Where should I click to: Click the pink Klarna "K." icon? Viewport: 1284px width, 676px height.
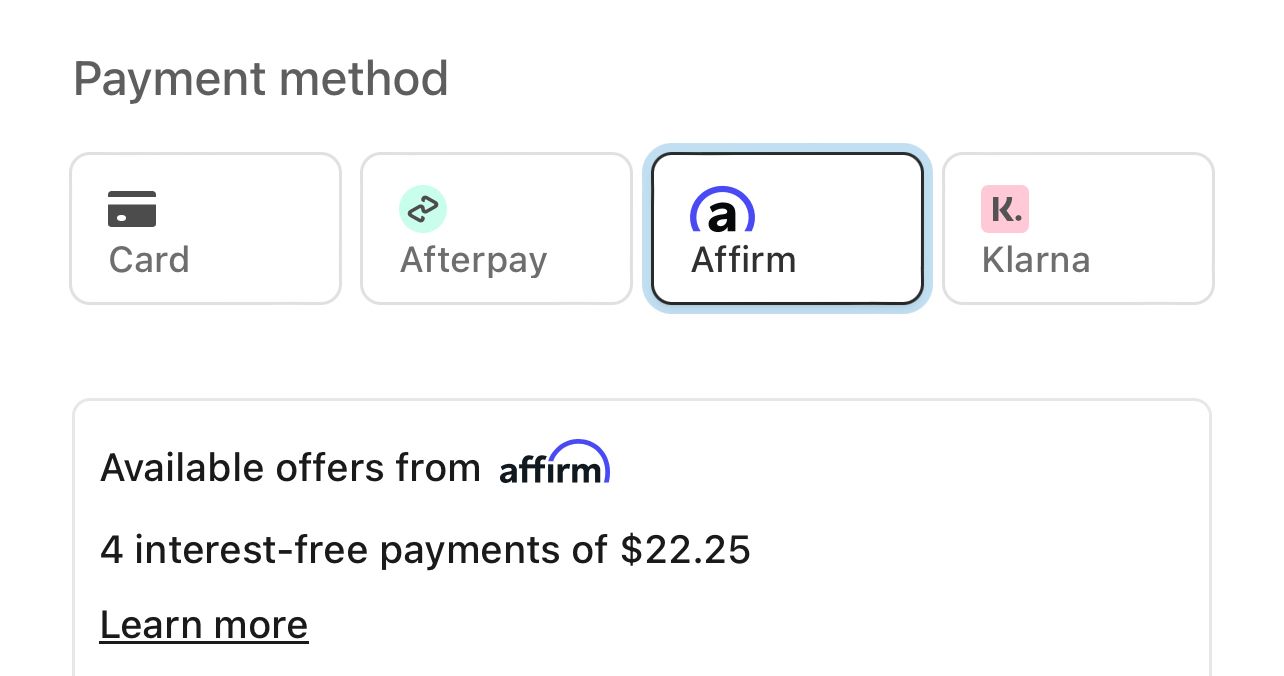tap(1005, 209)
